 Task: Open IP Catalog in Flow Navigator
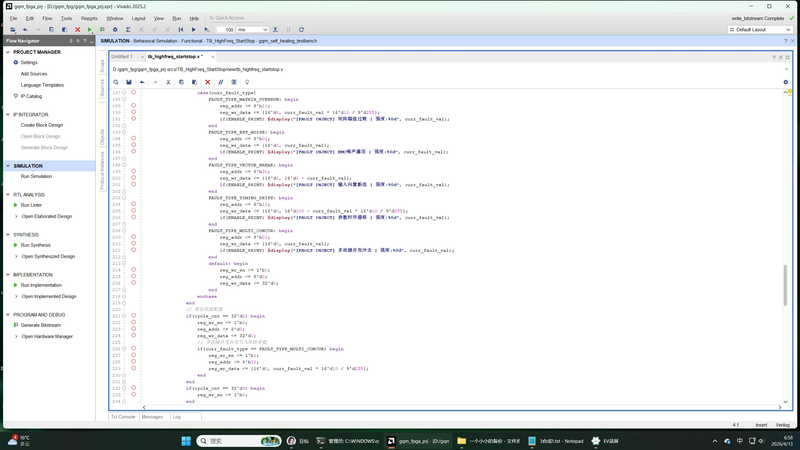[x=31, y=96]
